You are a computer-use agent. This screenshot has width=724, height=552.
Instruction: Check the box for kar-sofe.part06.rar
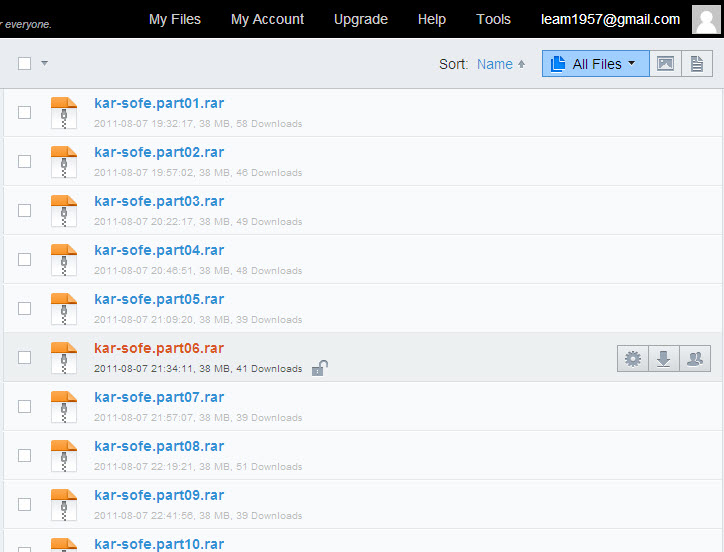point(24,357)
